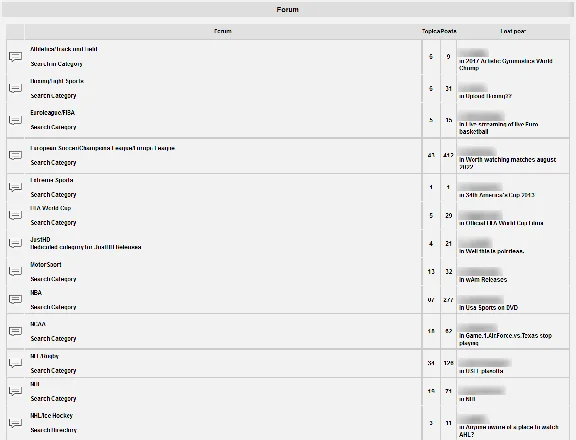The height and width of the screenshot is (440, 576).
Task: Click the speech bubble icon beside Euroleague/FIBA
Action: 15,120
